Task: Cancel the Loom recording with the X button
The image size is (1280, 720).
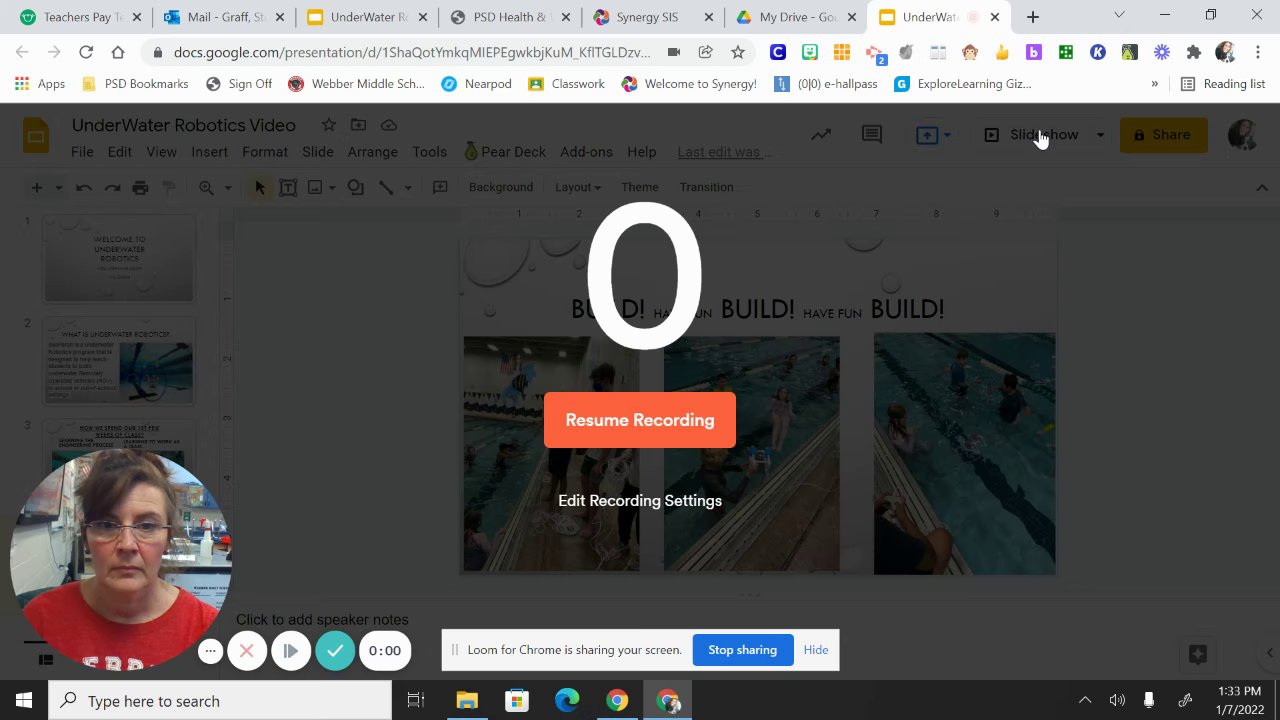Action: click(247, 651)
